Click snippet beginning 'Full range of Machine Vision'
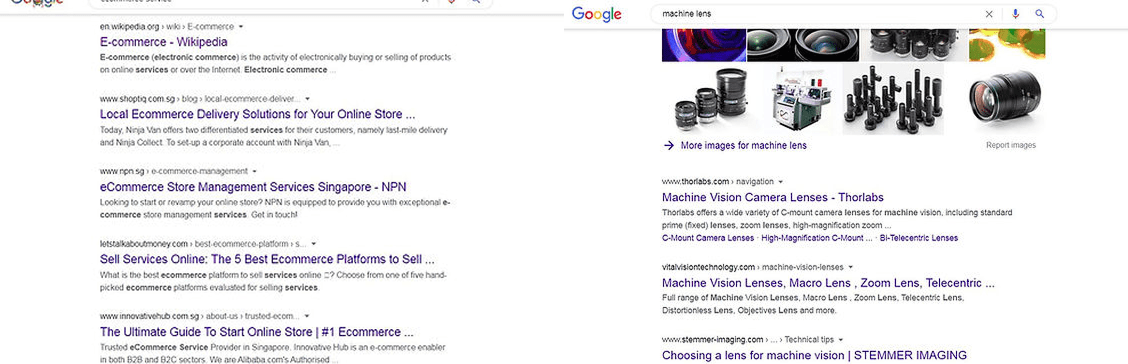1128x364 pixels. coord(812,304)
